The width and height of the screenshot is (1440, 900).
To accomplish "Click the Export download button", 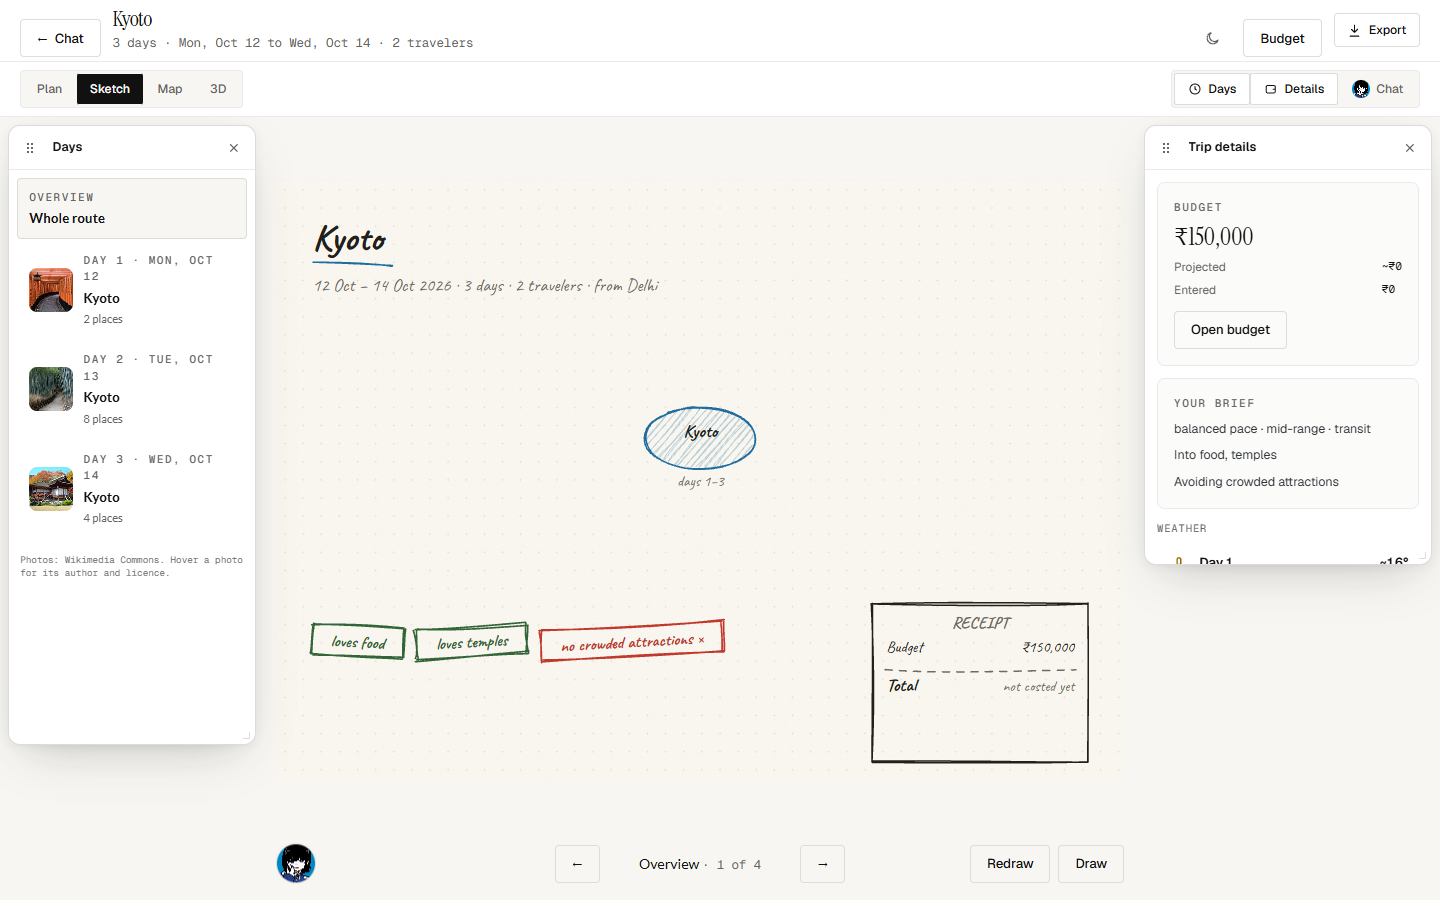I will click(1377, 30).
